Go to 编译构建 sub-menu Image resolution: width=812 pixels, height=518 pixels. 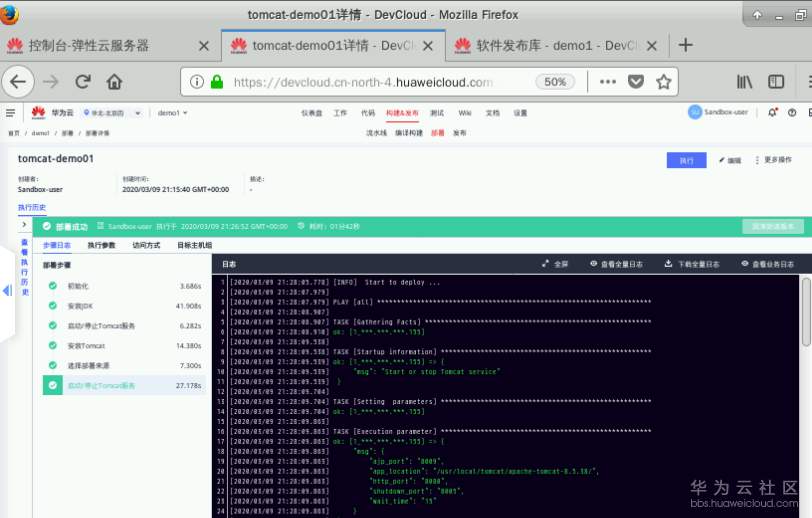409,133
